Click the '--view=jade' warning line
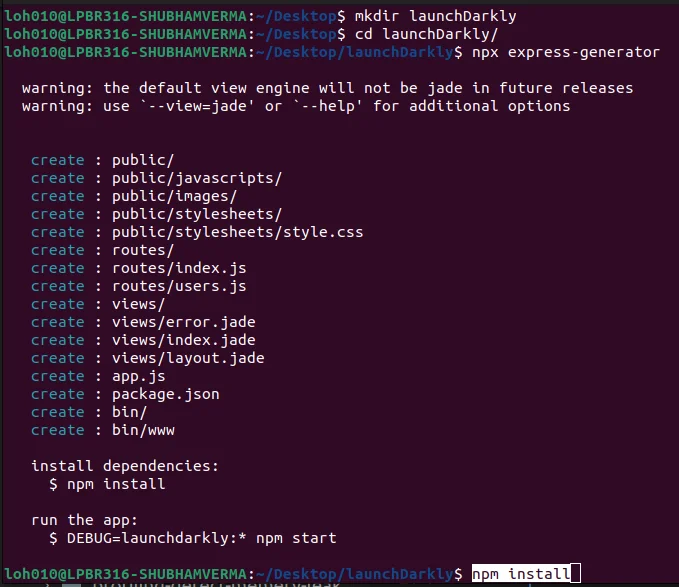Image resolution: width=679 pixels, height=587 pixels. coord(296,106)
